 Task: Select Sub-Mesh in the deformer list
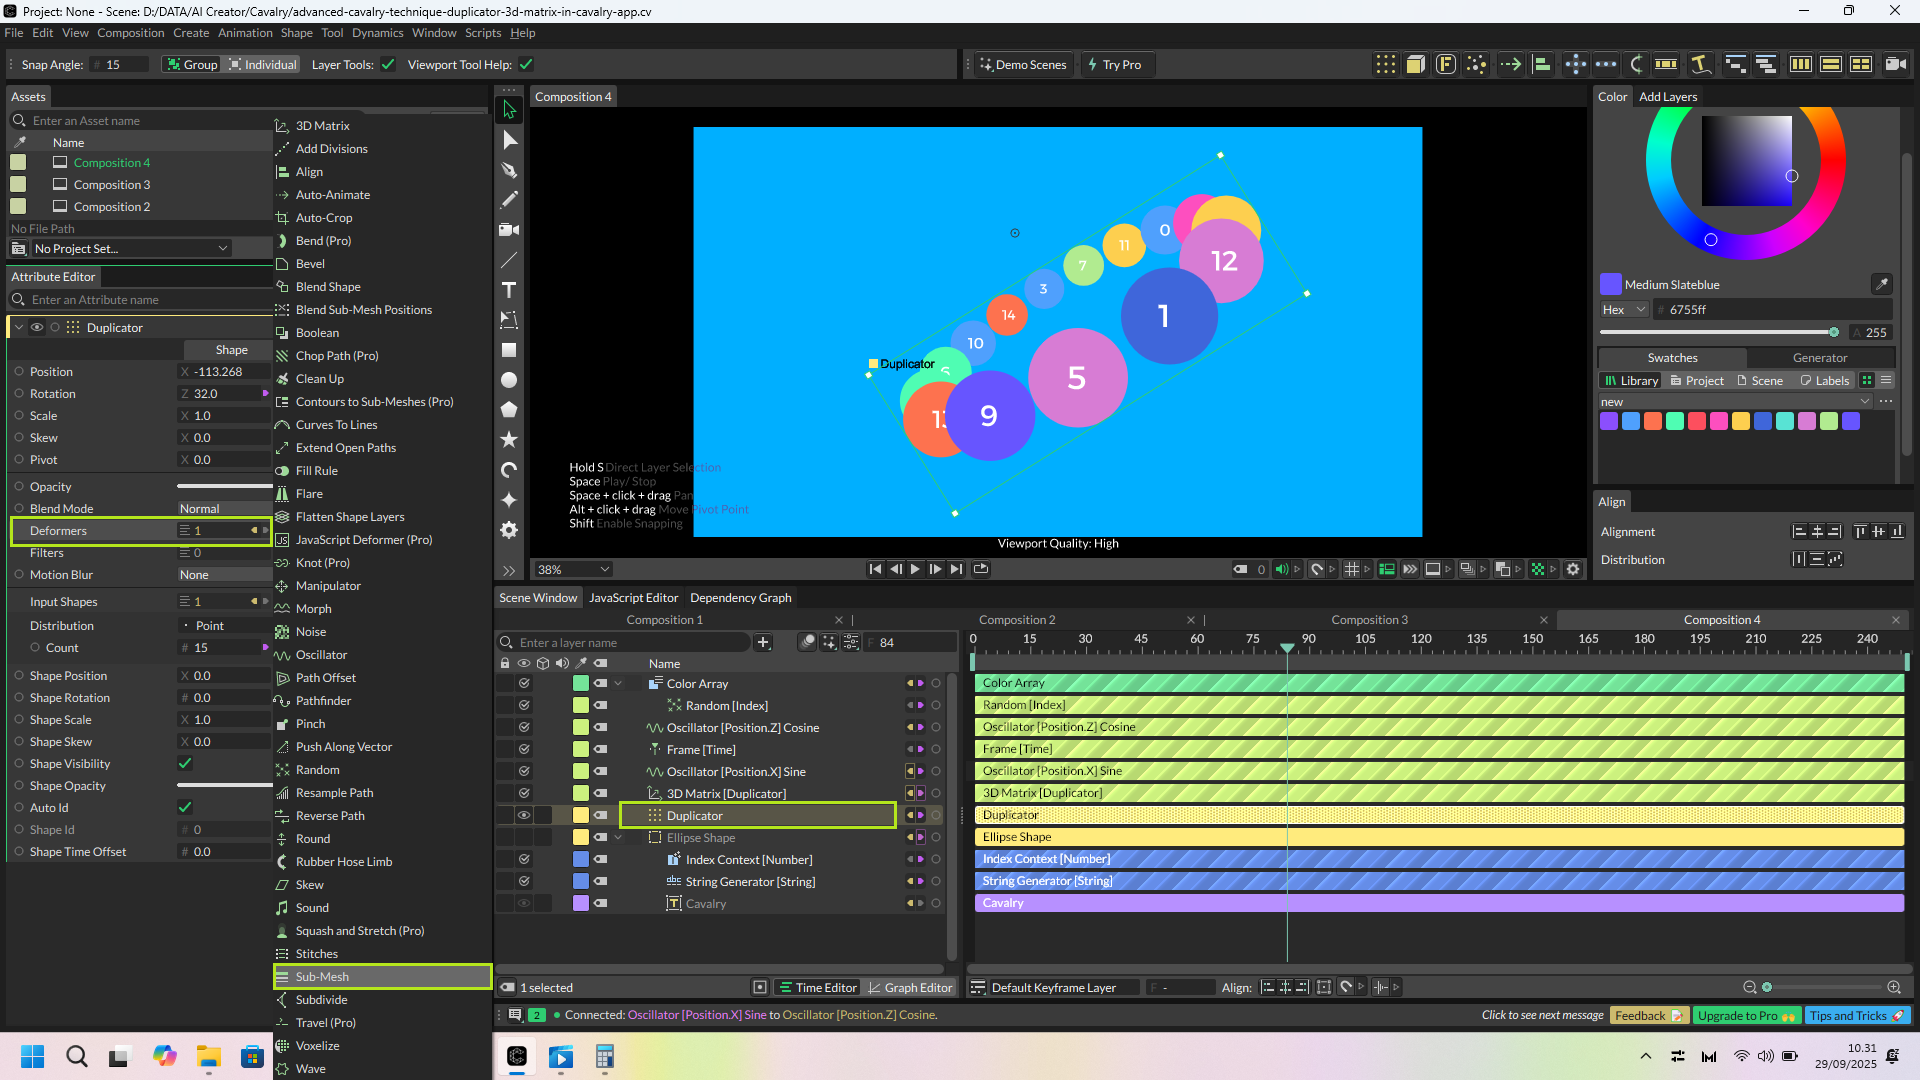pos(322,977)
